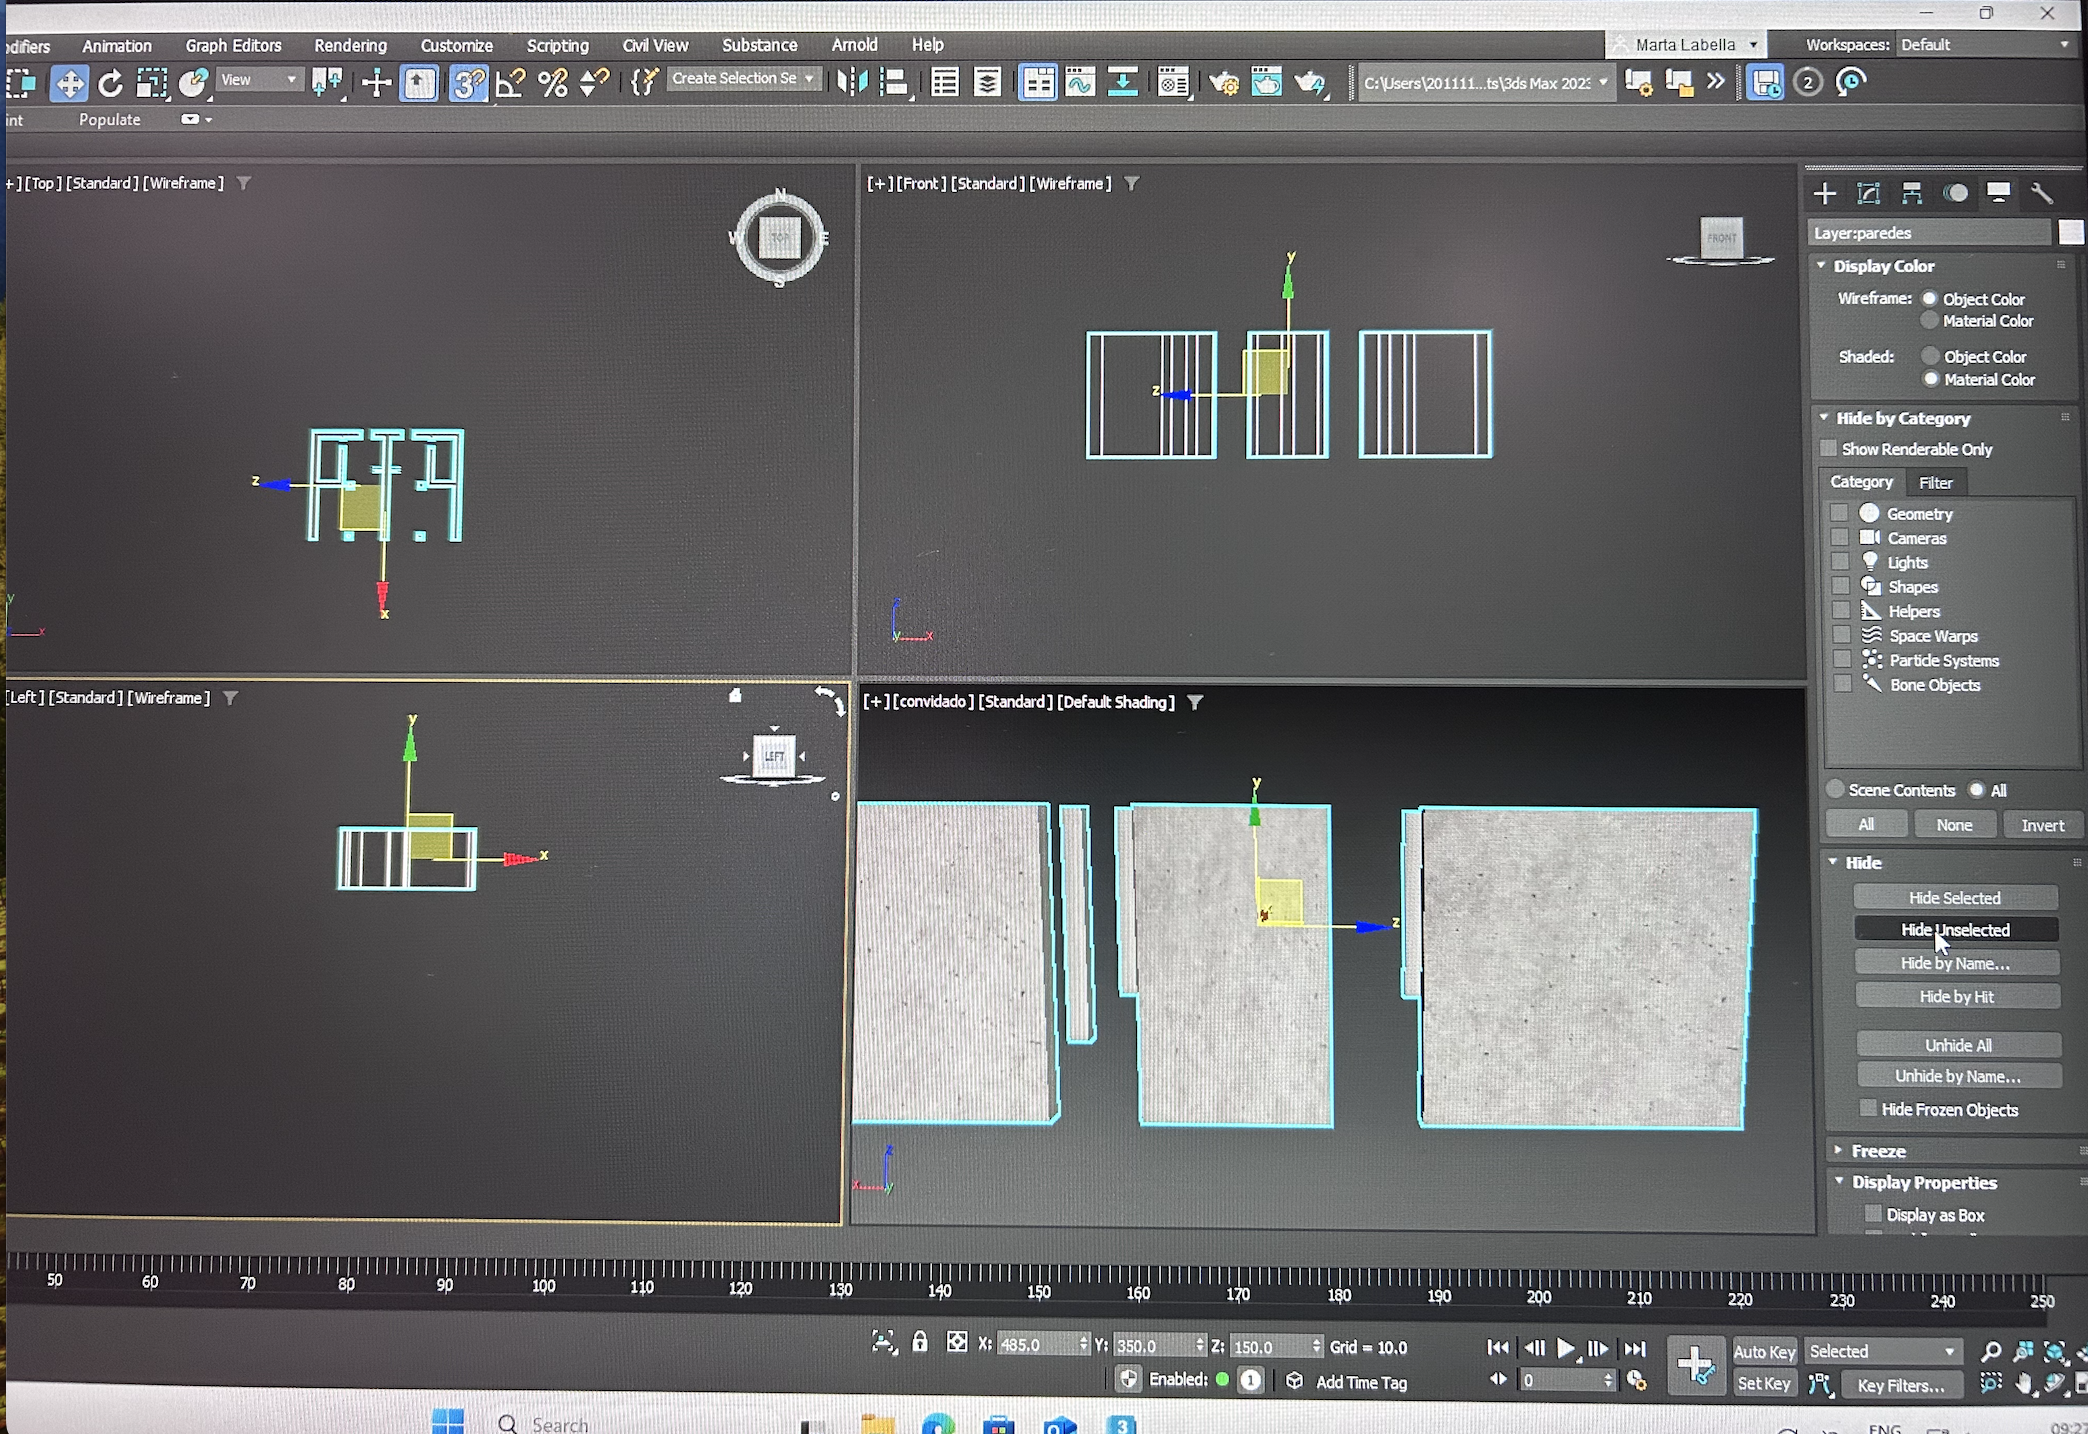Check the Geometry category box
The width and height of the screenshot is (2088, 1434).
click(1839, 514)
